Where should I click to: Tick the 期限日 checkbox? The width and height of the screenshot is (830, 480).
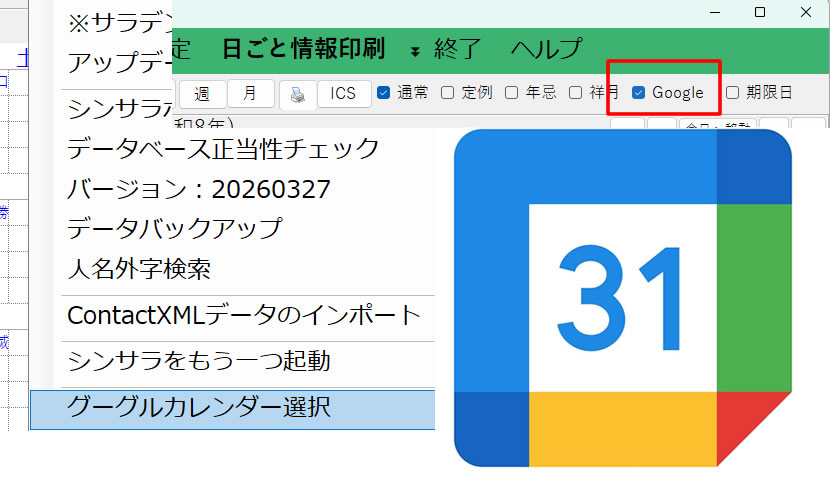732,93
